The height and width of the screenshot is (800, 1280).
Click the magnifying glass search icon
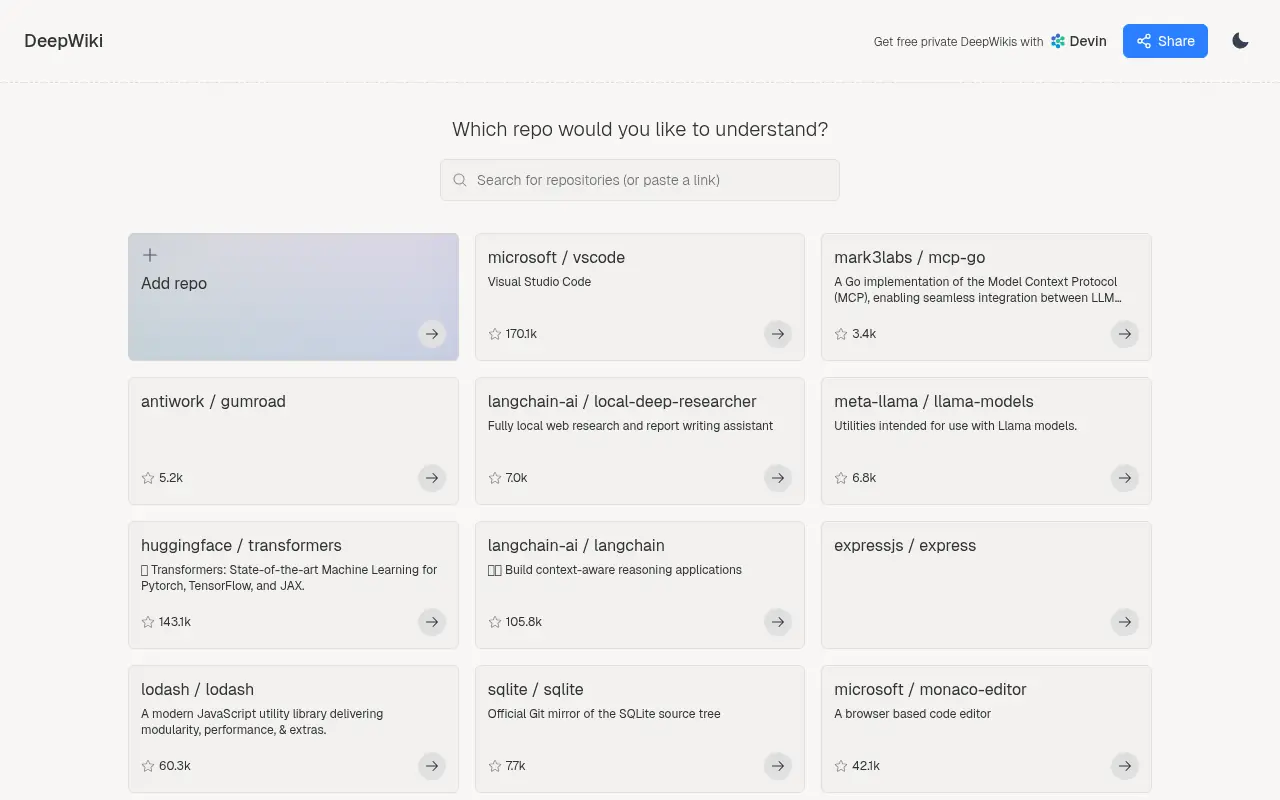[x=460, y=180]
